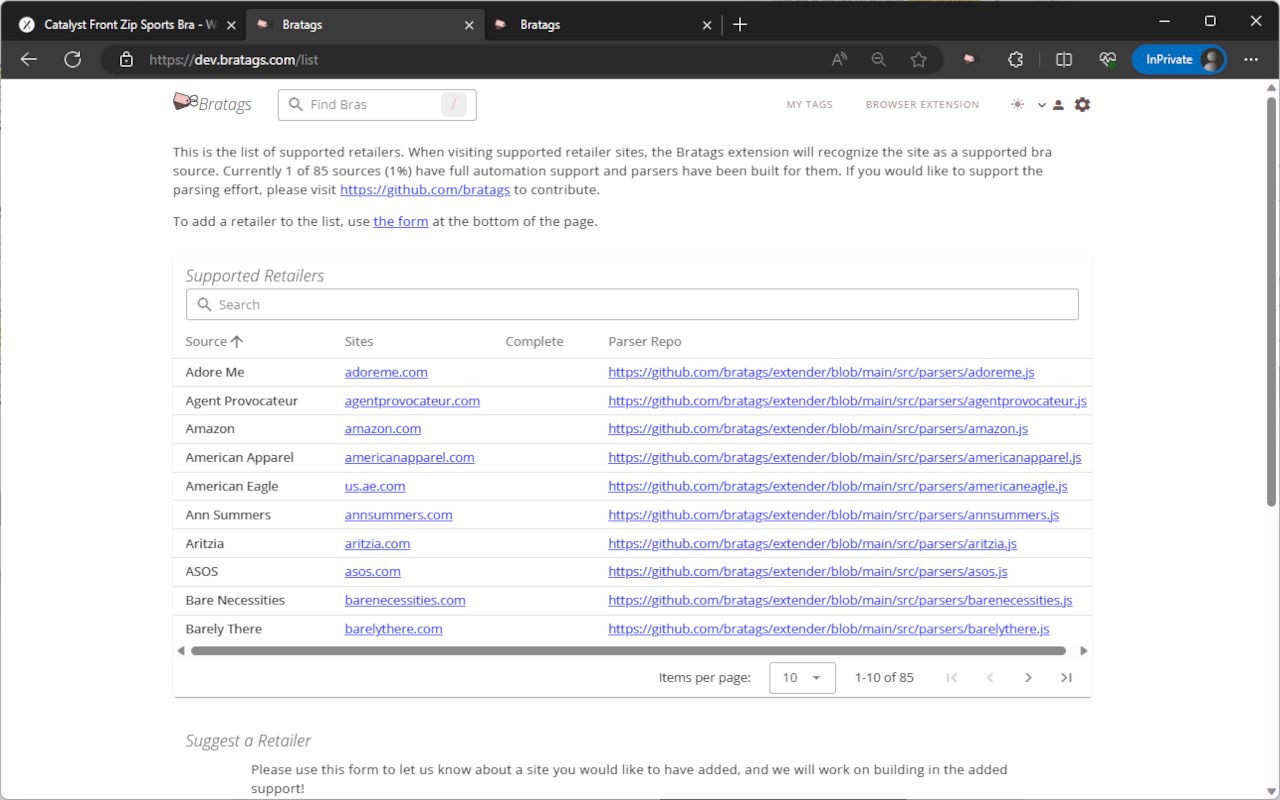Viewport: 1280px width, 800px height.
Task: Open browser Extensions puzzle icon
Action: click(1015, 60)
